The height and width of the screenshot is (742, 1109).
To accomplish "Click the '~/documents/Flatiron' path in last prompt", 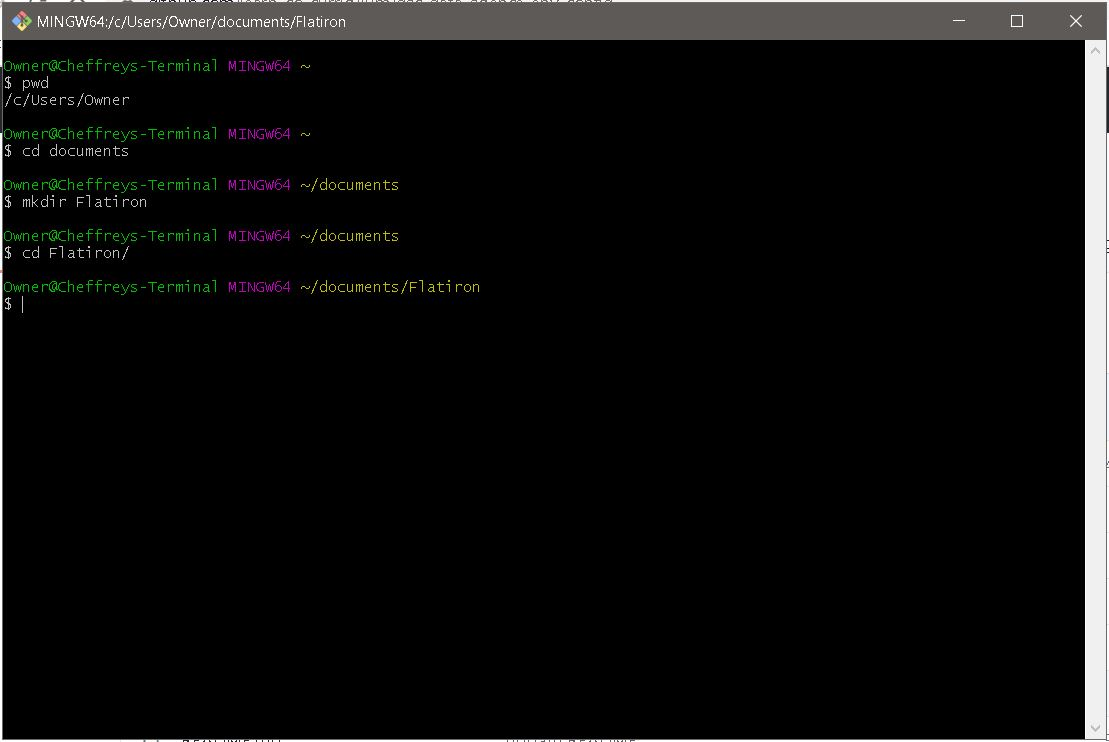I will pyautogui.click(x=390, y=287).
